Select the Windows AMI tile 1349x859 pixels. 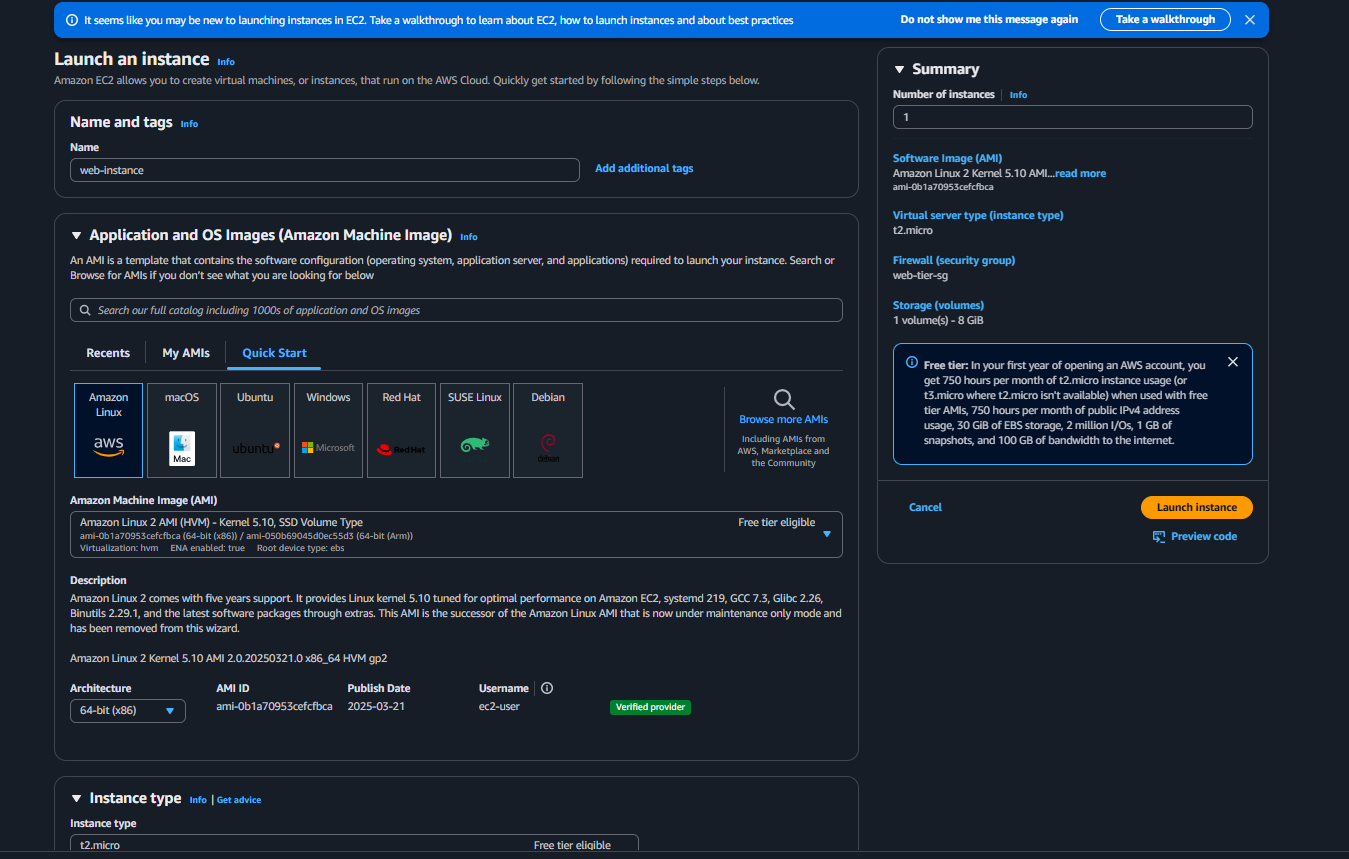point(328,430)
